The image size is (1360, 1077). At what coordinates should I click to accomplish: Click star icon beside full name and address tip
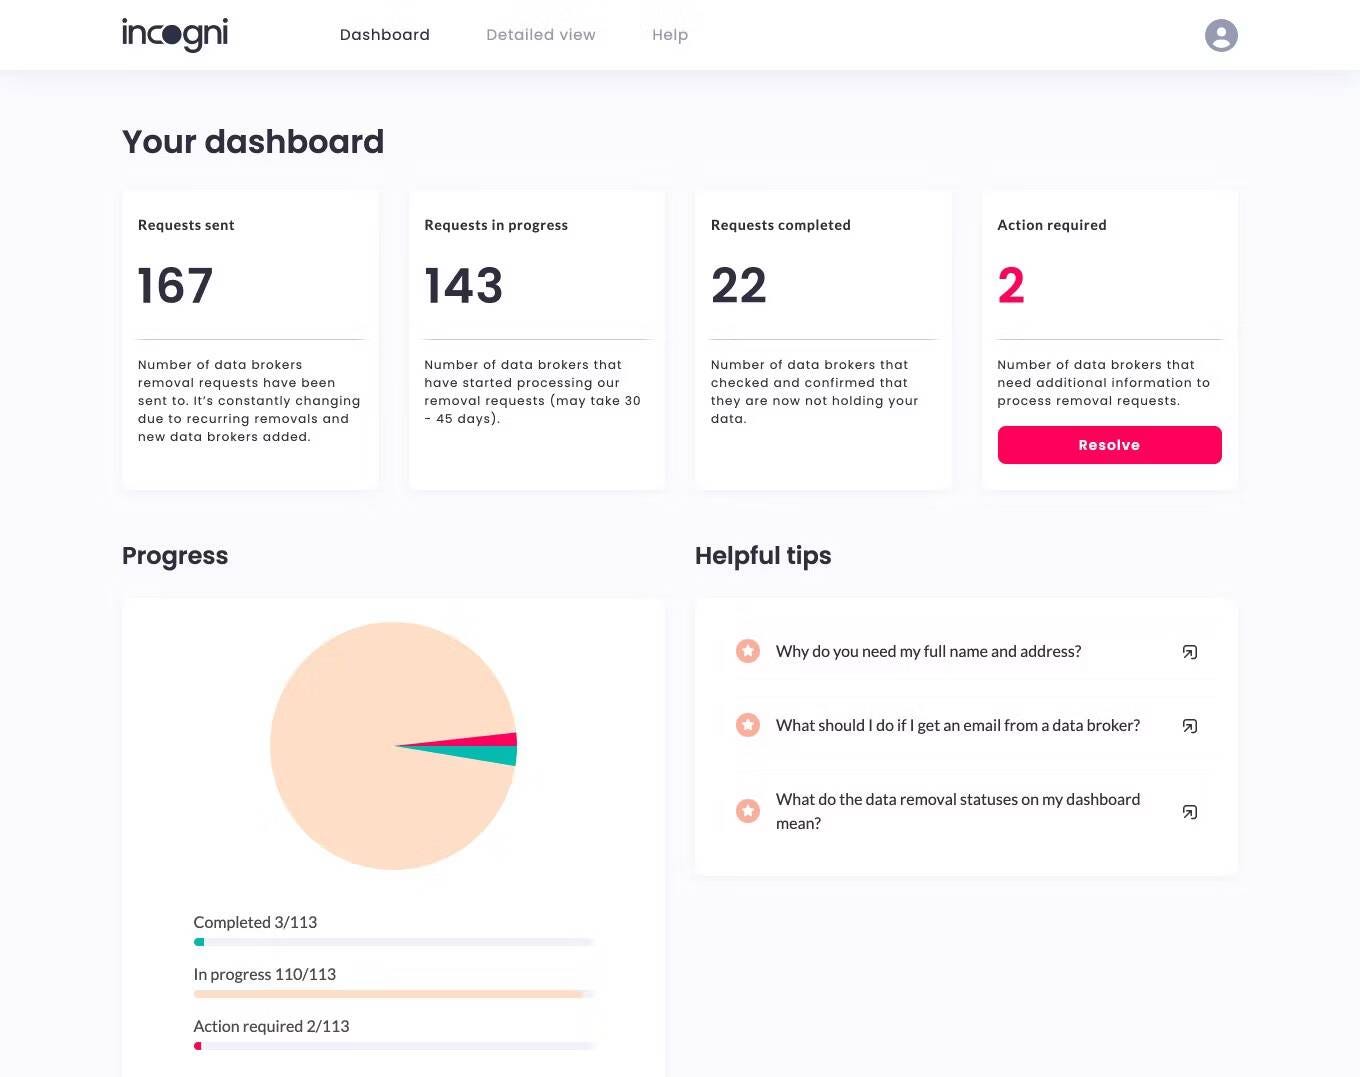[748, 651]
